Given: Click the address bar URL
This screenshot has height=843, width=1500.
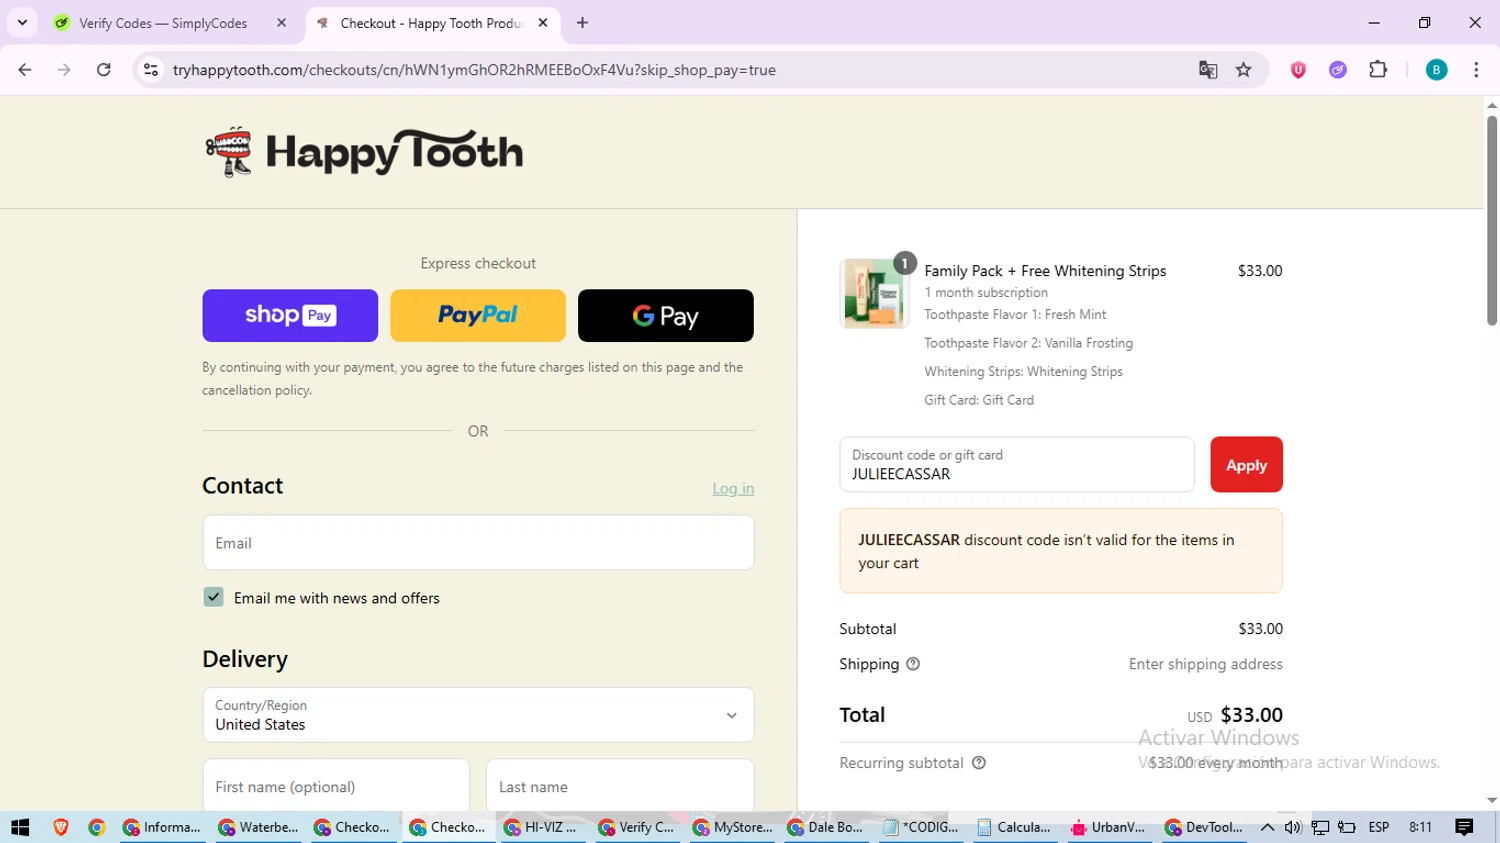Looking at the screenshot, I should pos(474,70).
